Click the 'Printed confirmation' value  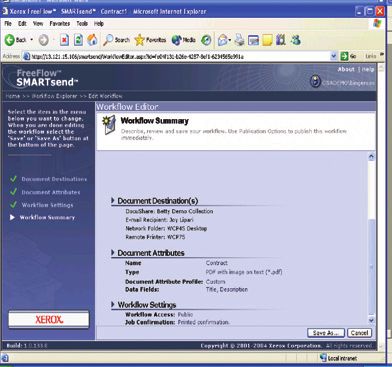[x=203, y=322]
